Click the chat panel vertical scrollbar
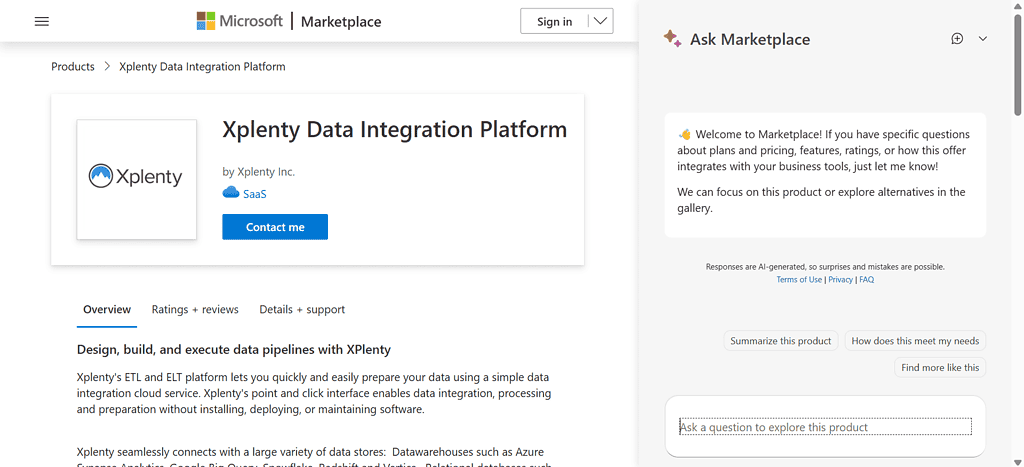The image size is (1024, 467). pyautogui.click(x=1018, y=65)
